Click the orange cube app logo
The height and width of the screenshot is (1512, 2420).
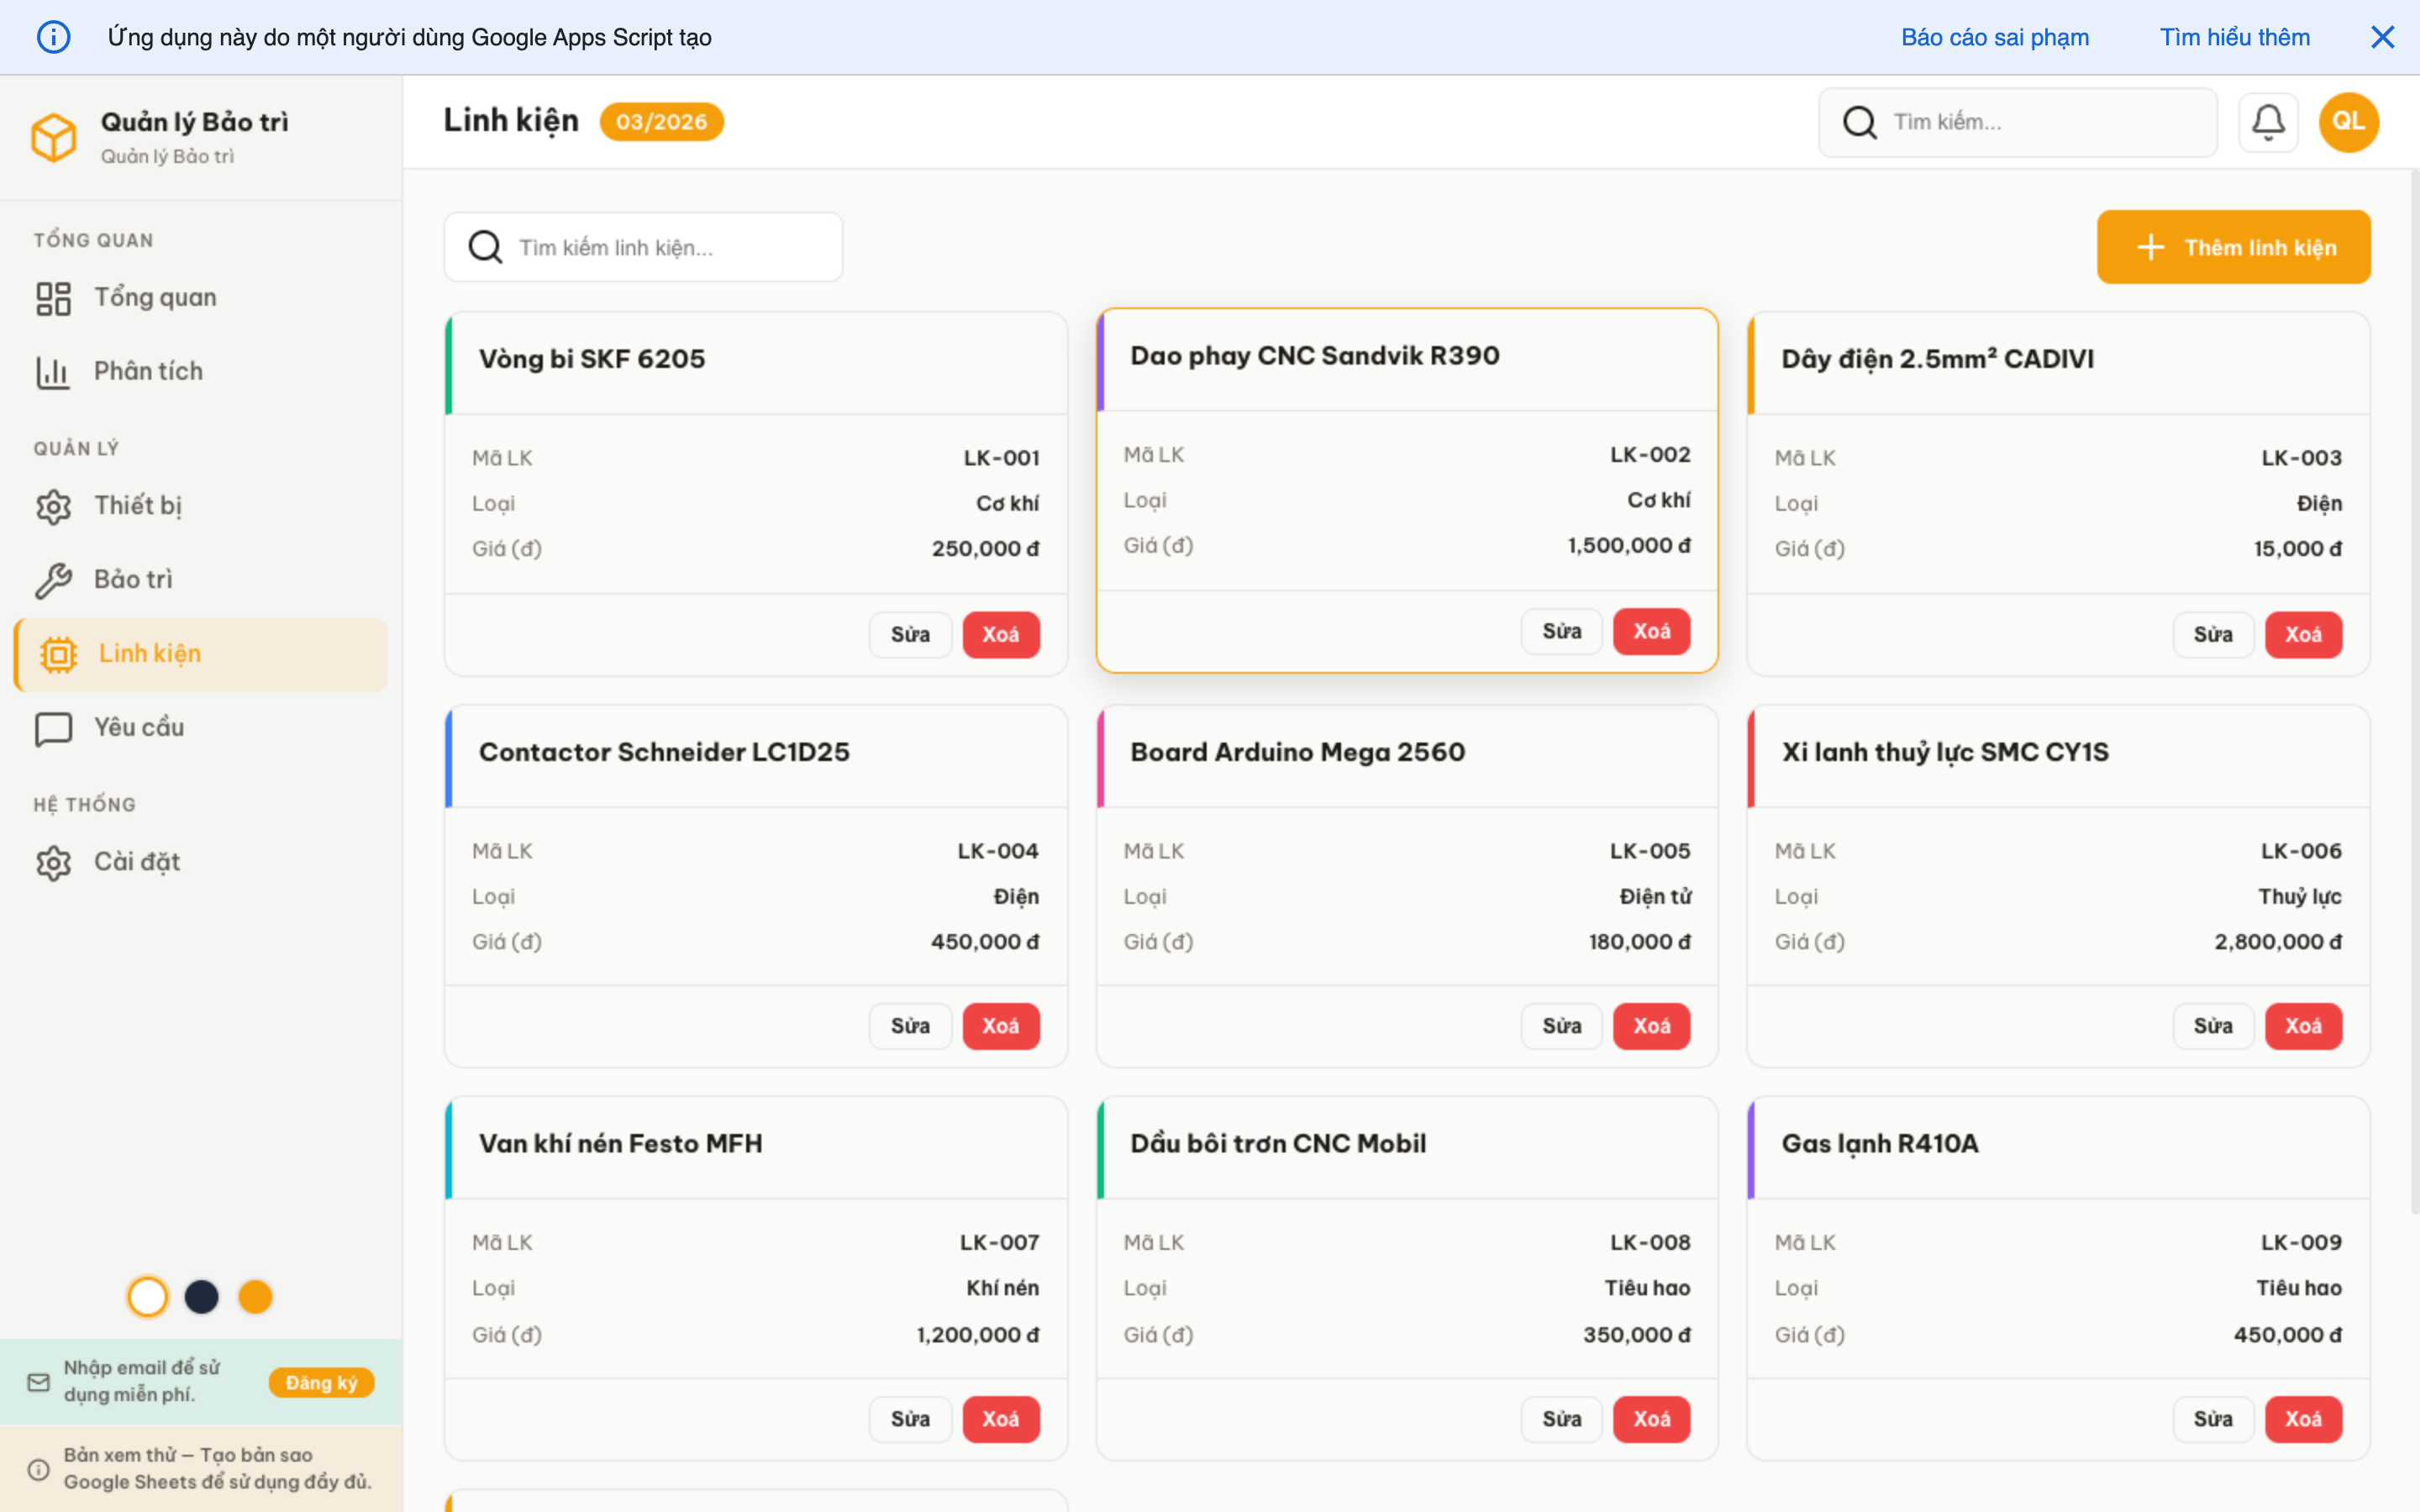coord(54,137)
